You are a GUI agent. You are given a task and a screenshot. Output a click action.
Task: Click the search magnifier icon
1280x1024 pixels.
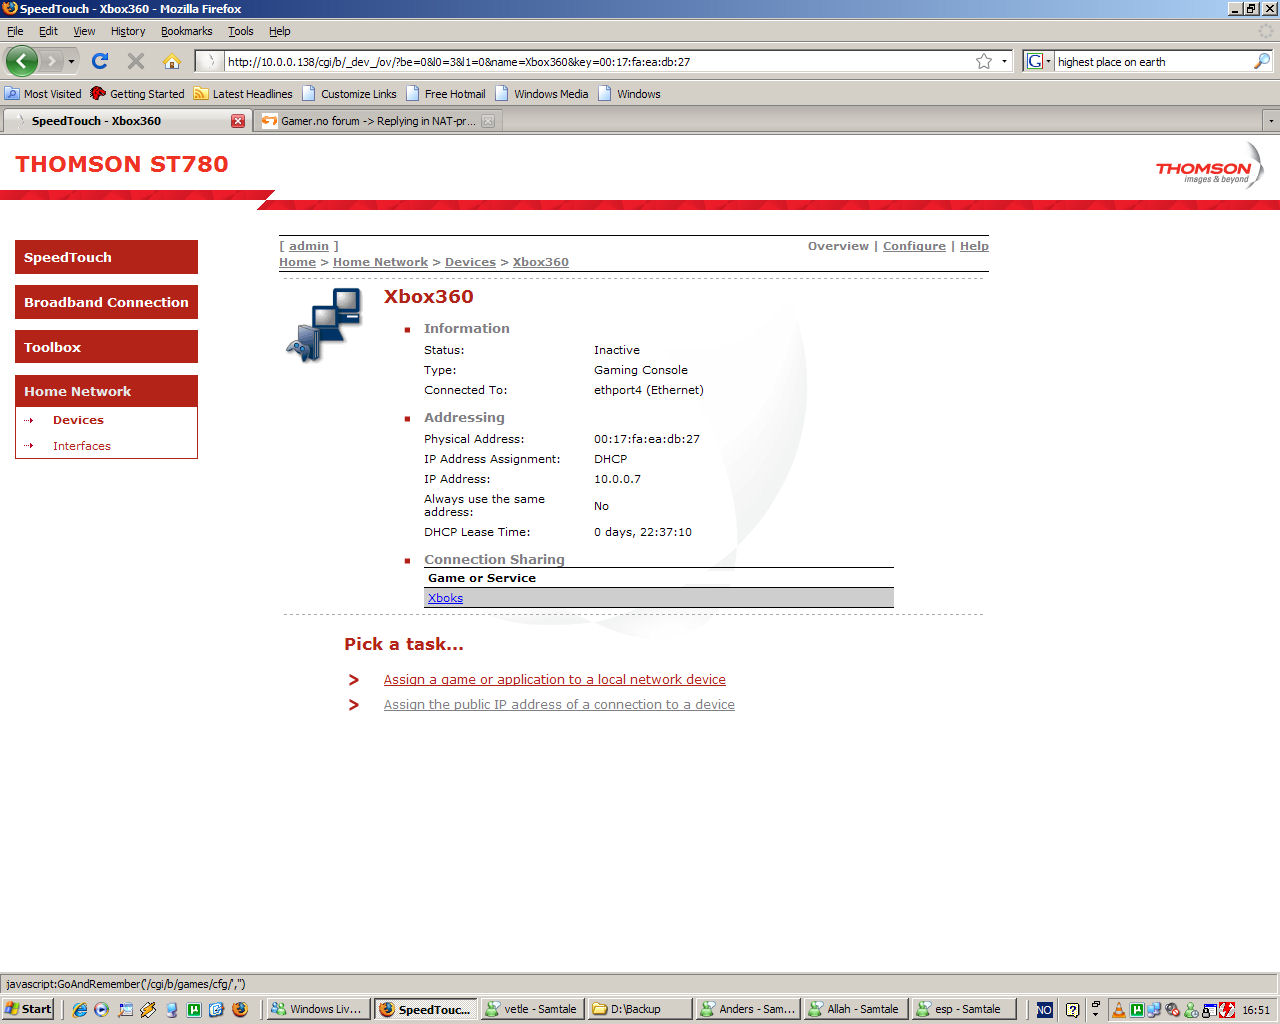coord(1262,61)
